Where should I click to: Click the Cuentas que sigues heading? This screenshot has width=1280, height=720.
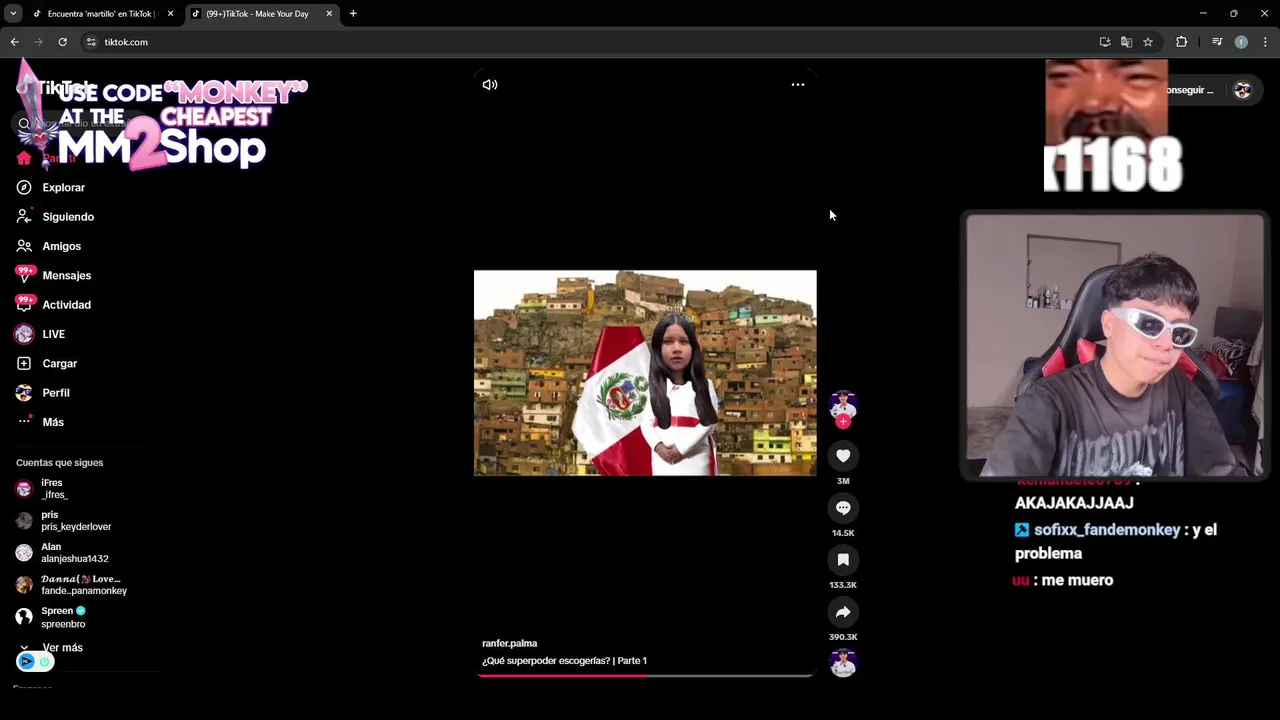59,463
